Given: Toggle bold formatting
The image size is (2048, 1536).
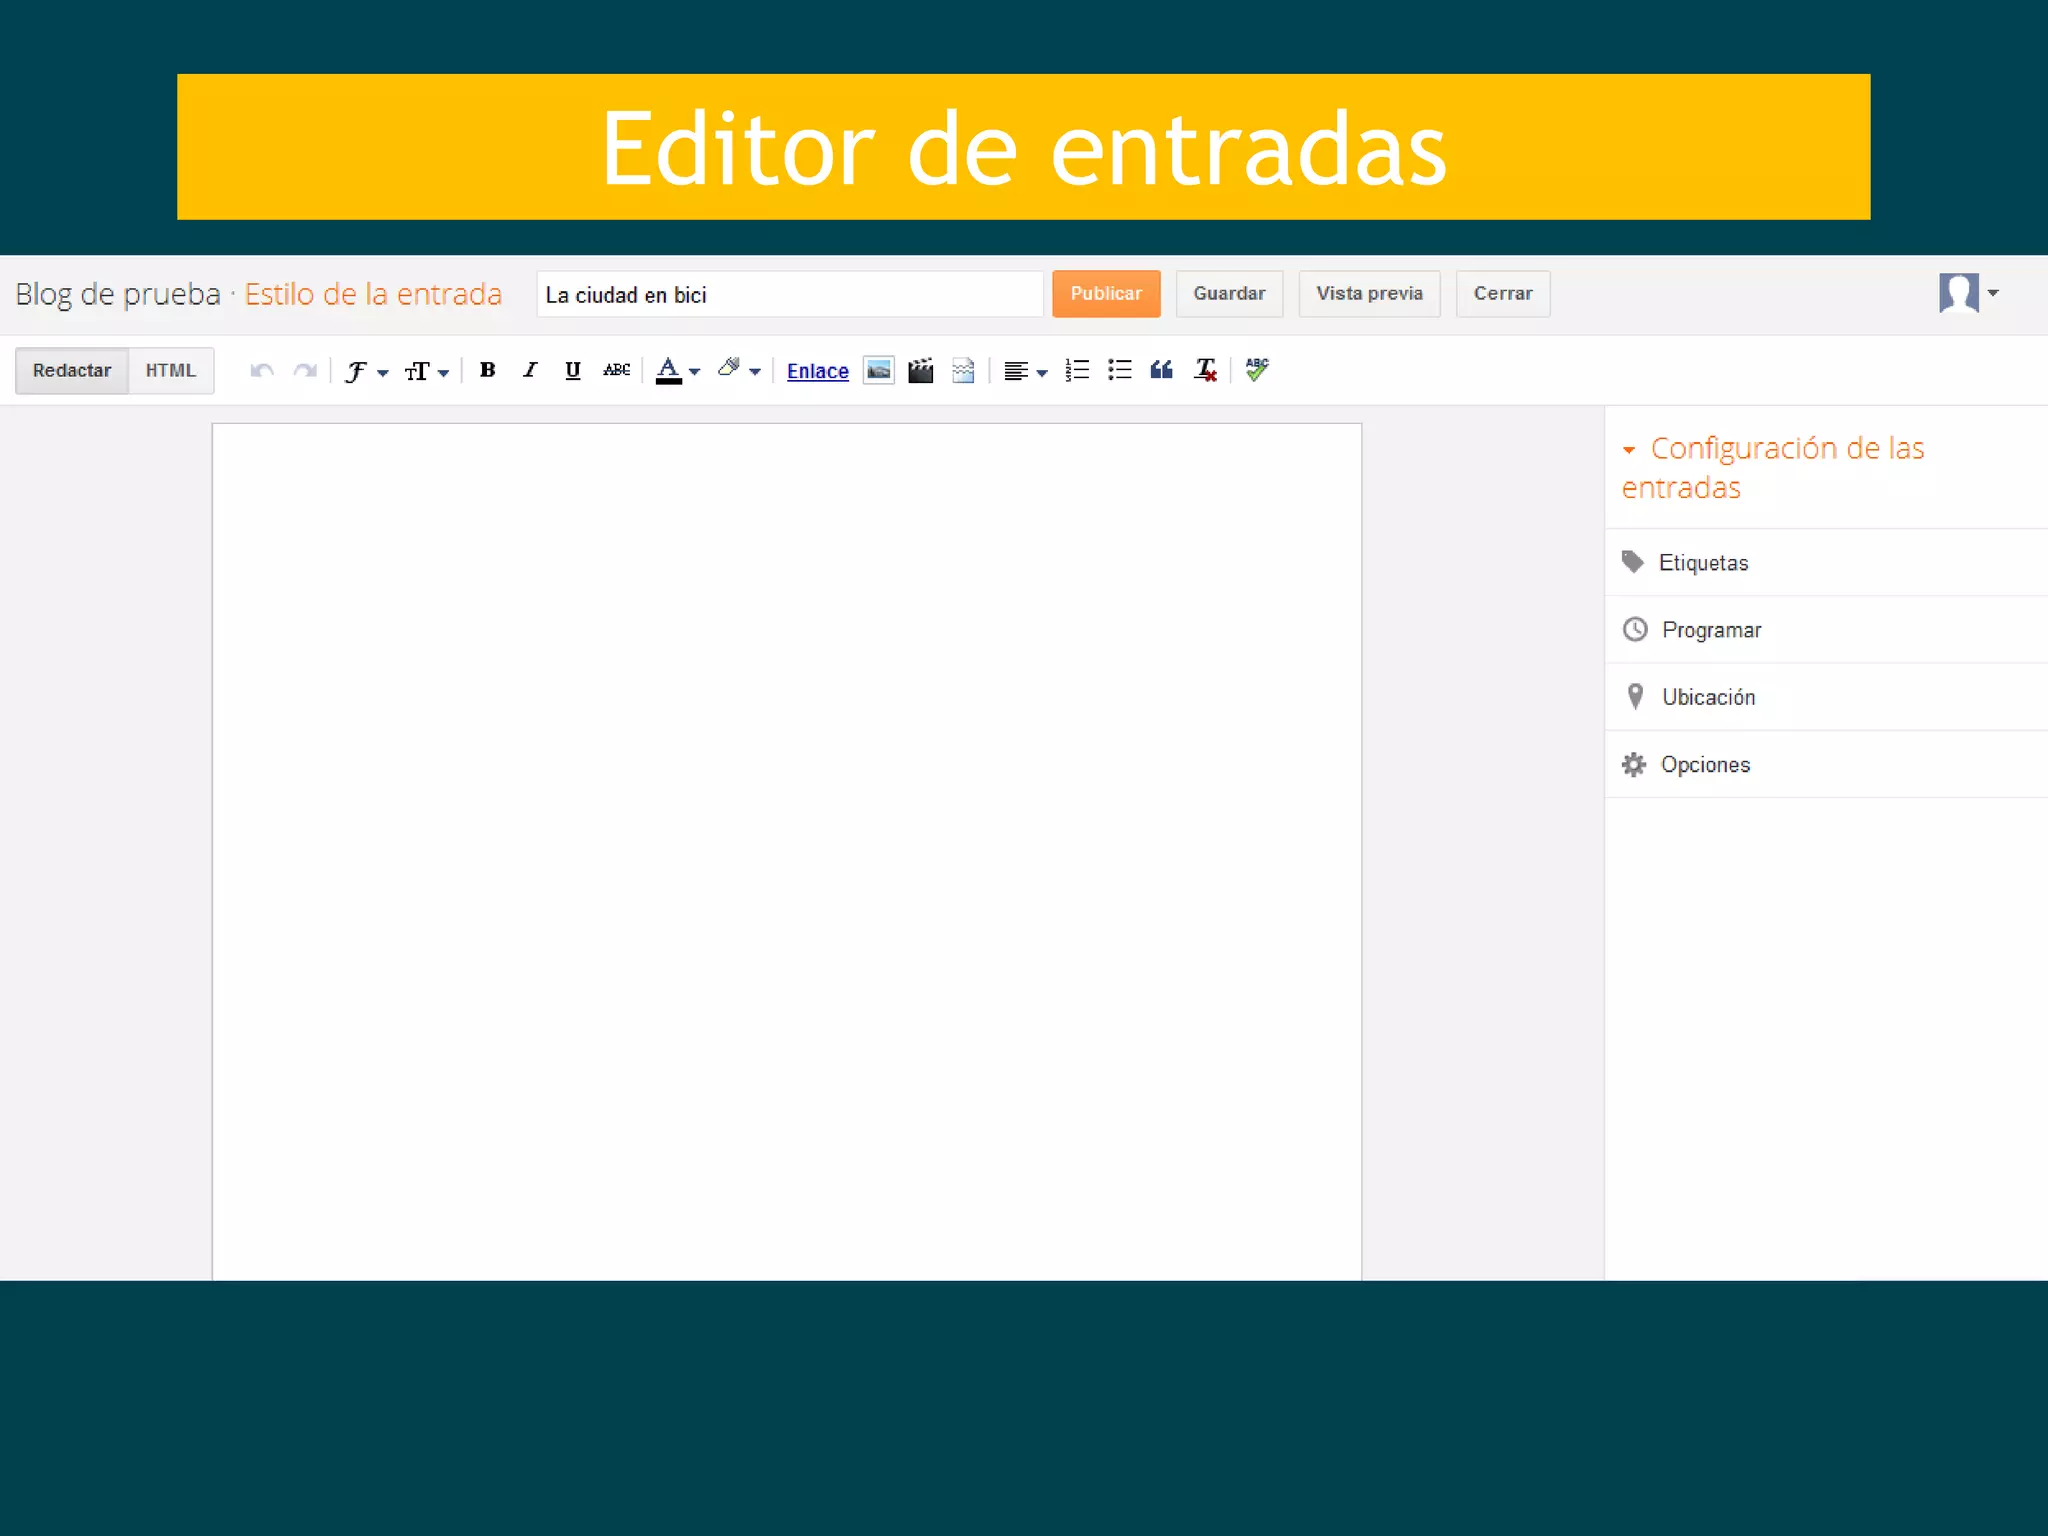Looking at the screenshot, I should pos(487,370).
